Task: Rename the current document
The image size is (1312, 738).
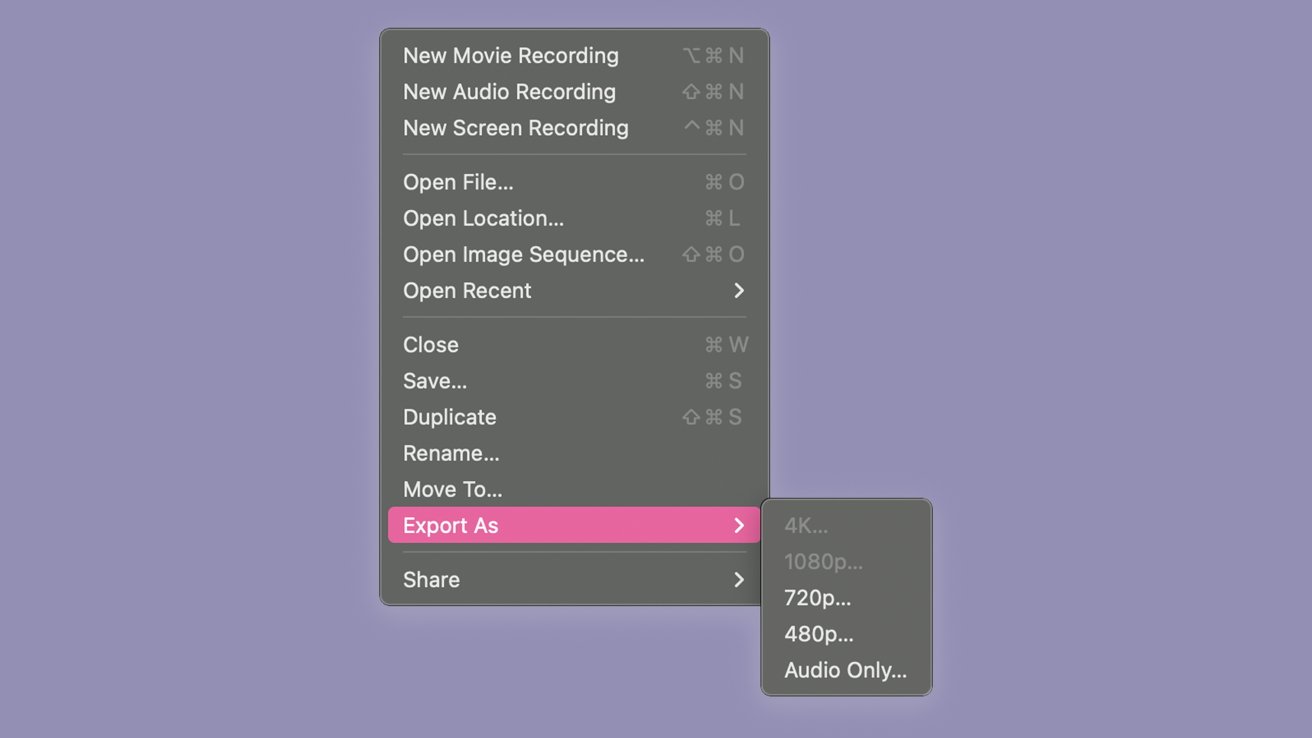Action: (451, 453)
